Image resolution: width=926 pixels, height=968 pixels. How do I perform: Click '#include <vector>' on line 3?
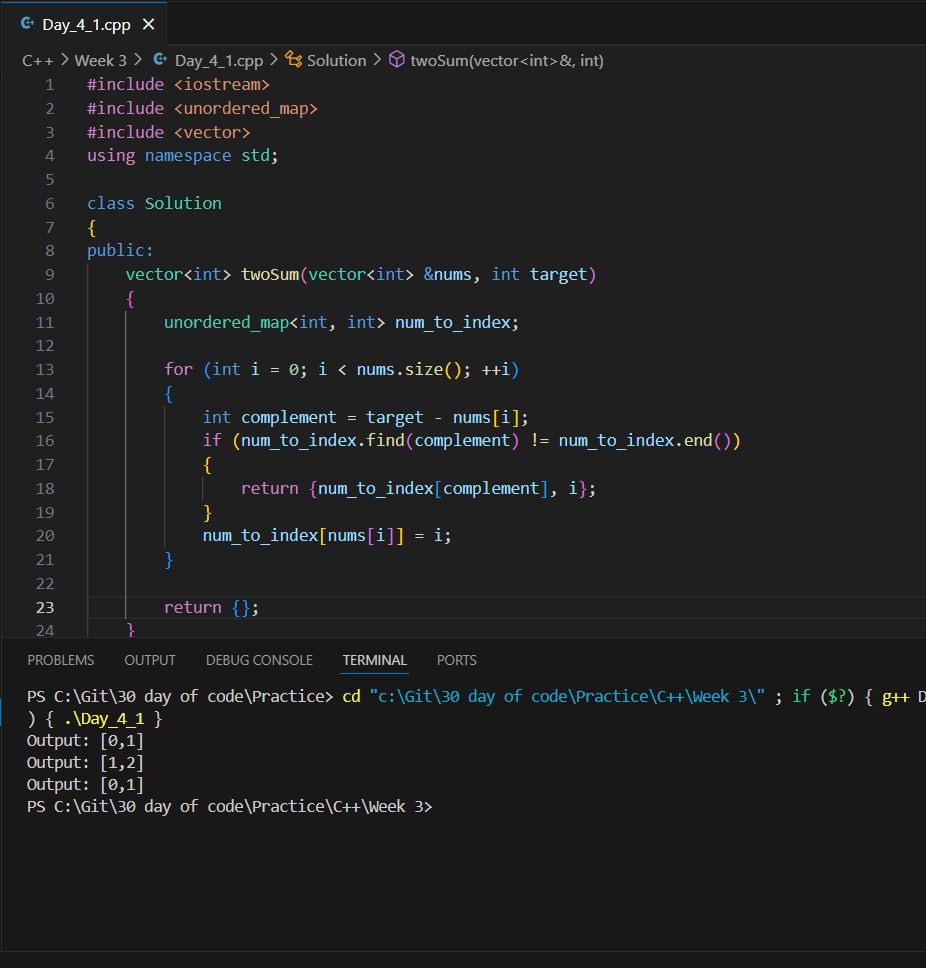coord(169,132)
